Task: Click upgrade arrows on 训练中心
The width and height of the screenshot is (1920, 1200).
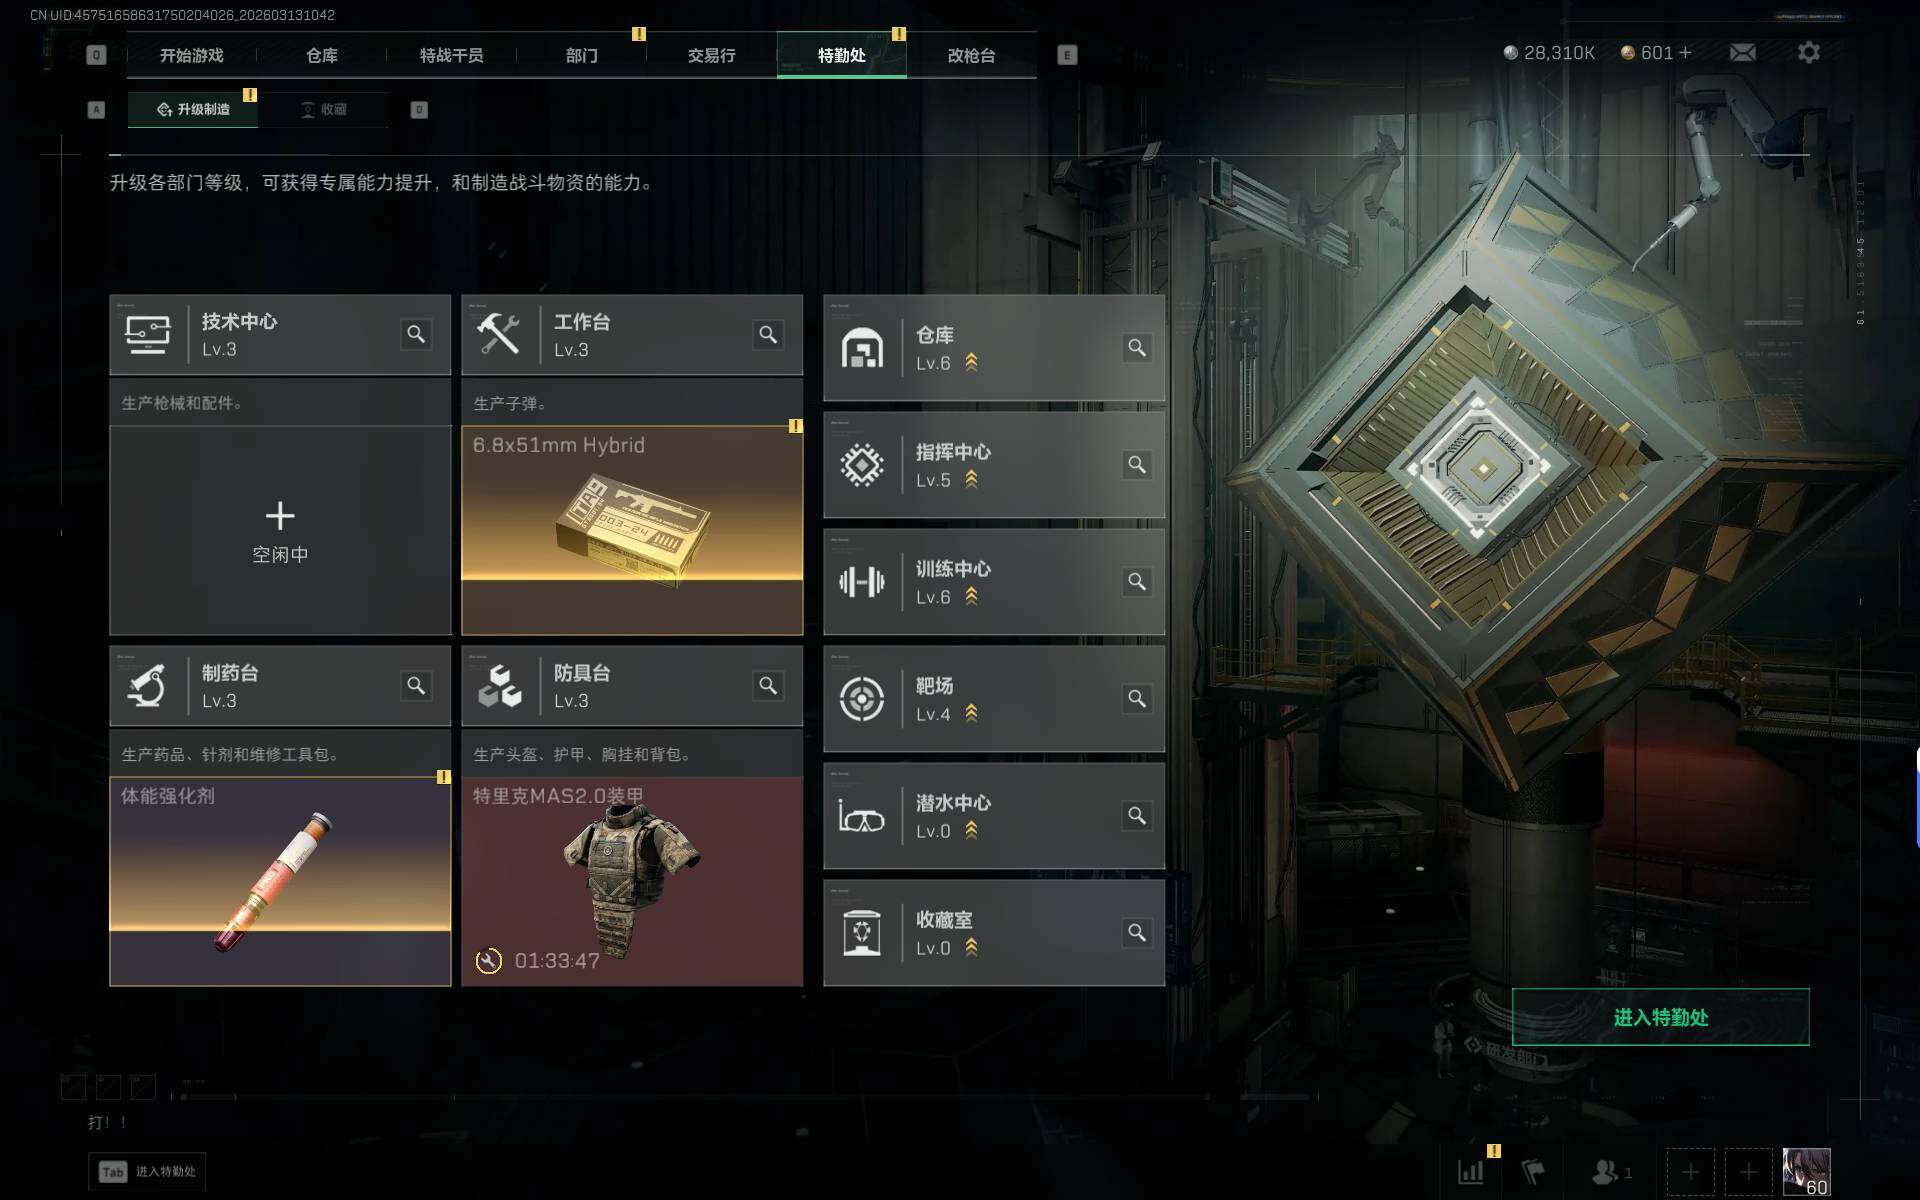Action: (971, 596)
